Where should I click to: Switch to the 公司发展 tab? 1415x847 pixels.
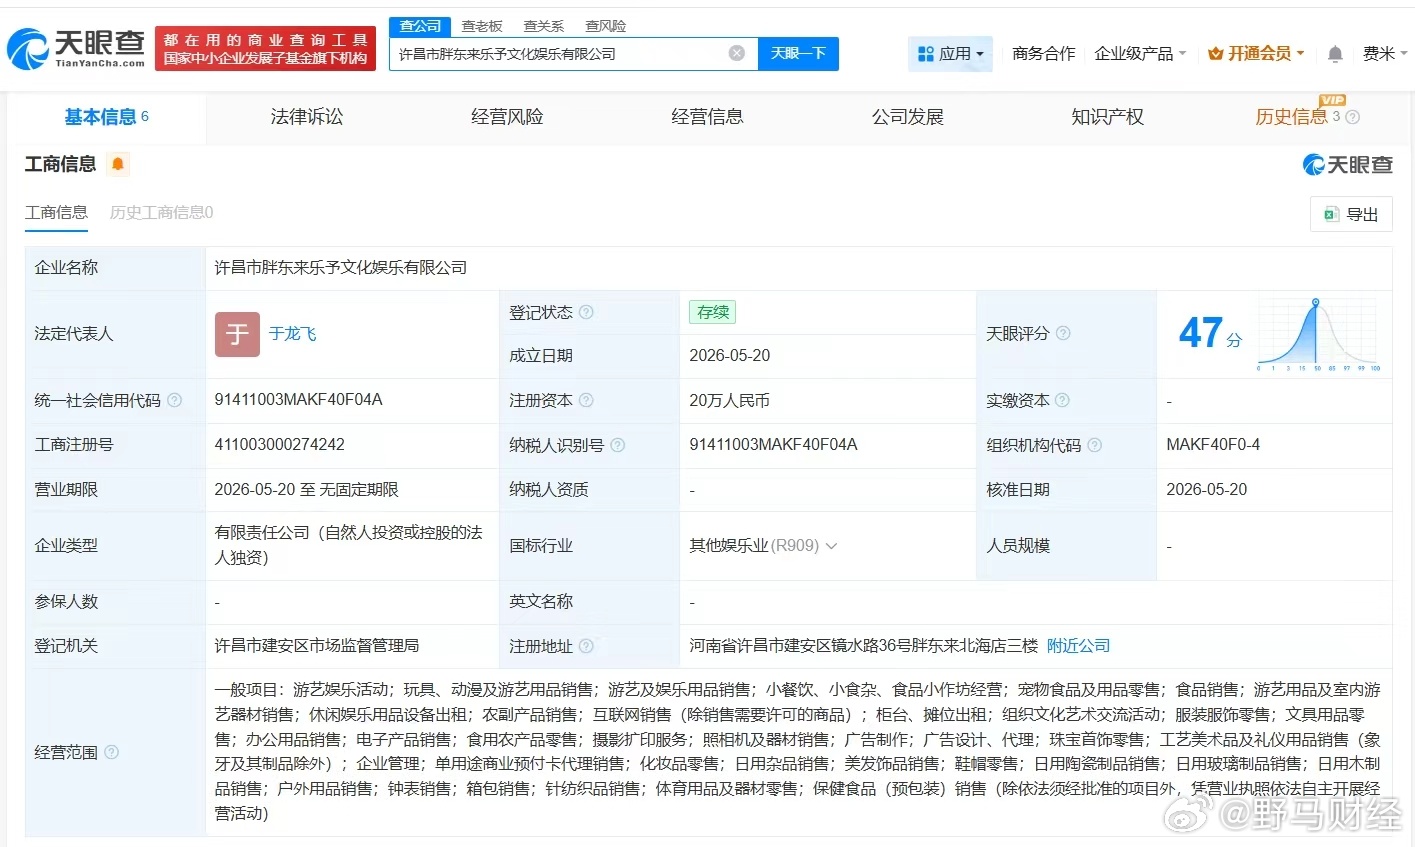907,117
